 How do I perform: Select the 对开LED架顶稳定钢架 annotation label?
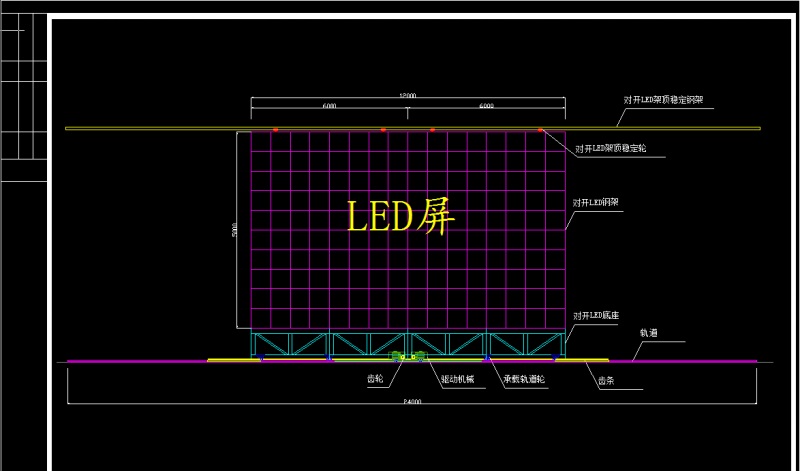click(x=665, y=101)
